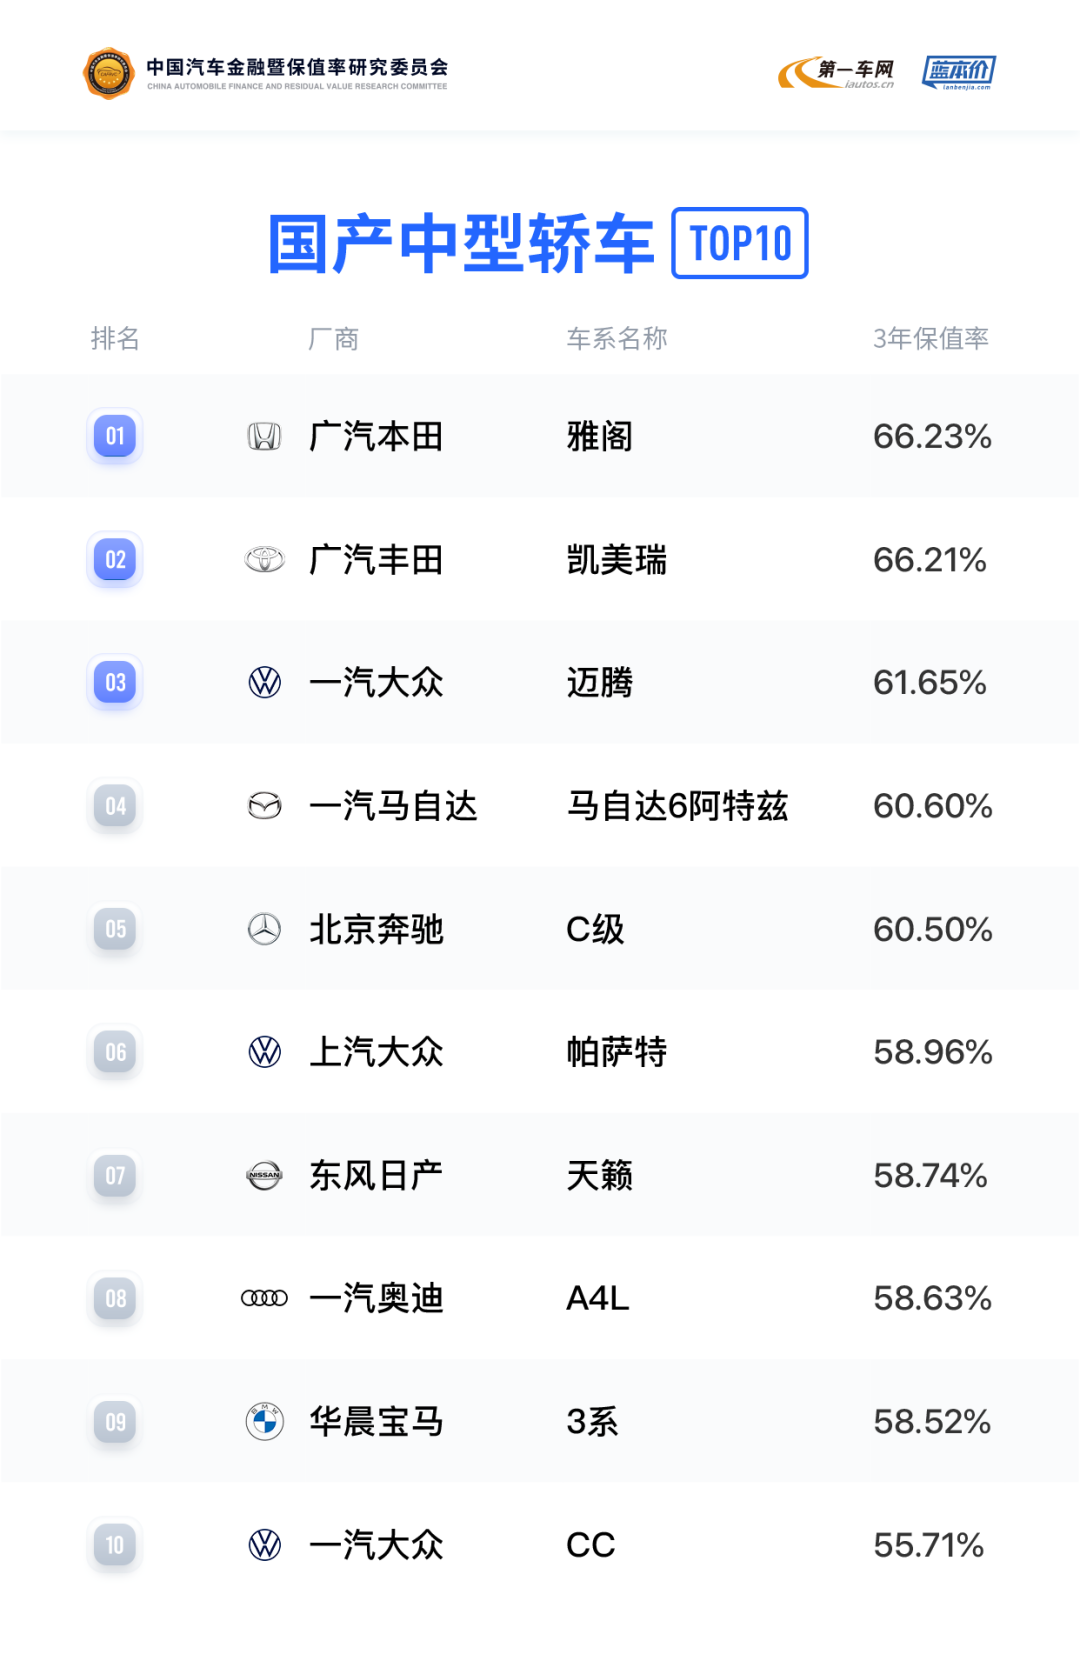Viewport: 1080px width, 1661px height.
Task: Click the 第一车网 logo
Action: 837,73
